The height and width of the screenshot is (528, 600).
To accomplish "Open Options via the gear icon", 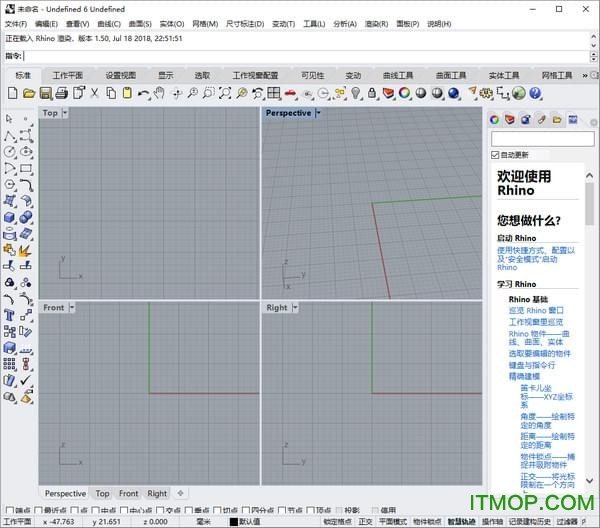I will click(486, 93).
